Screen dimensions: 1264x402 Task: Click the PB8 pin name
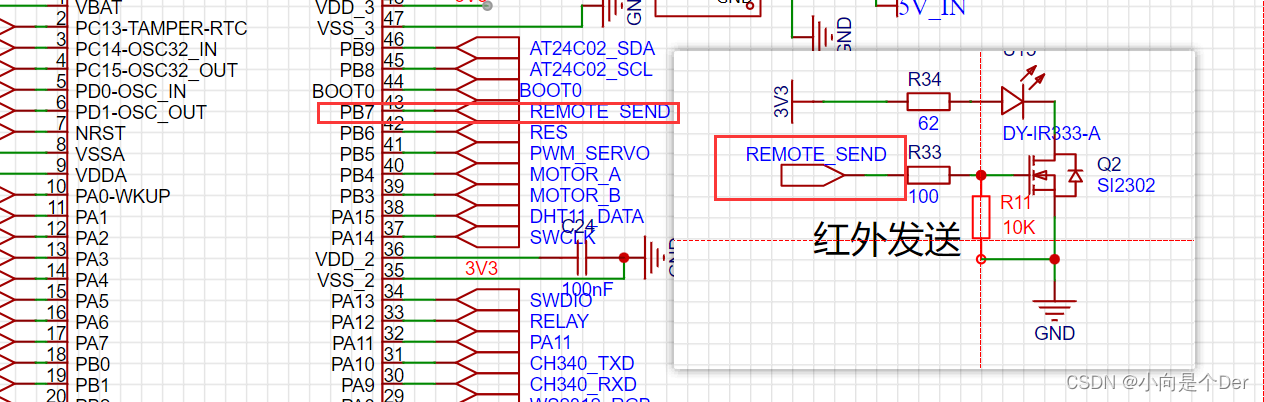pyautogui.click(x=357, y=70)
